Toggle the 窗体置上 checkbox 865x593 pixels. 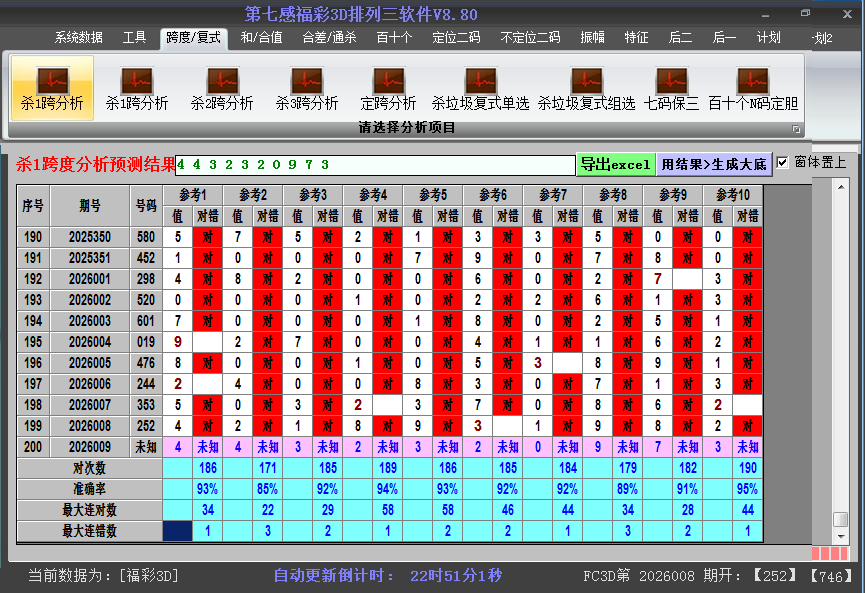(783, 162)
